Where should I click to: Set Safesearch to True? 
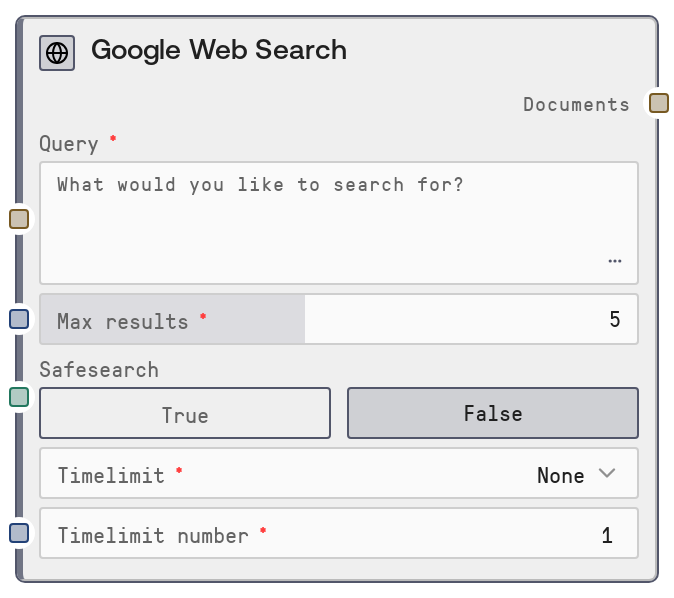pos(185,414)
